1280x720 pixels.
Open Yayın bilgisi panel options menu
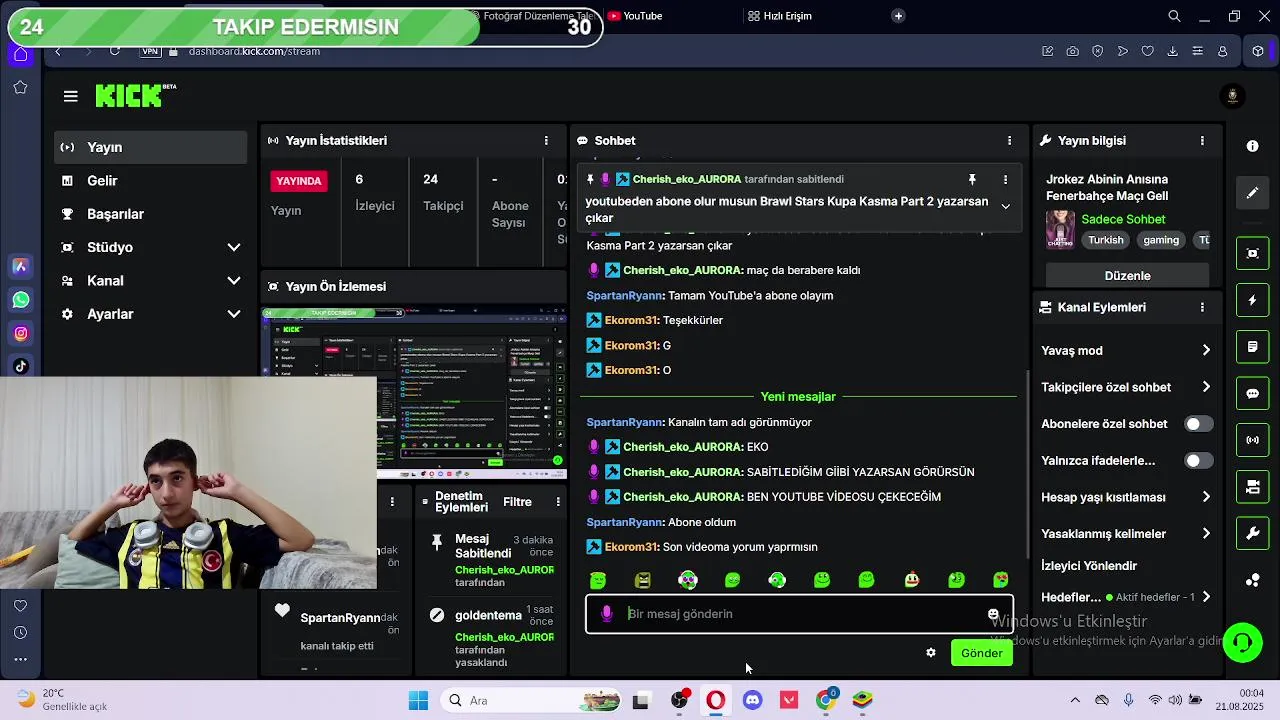(x=1202, y=141)
